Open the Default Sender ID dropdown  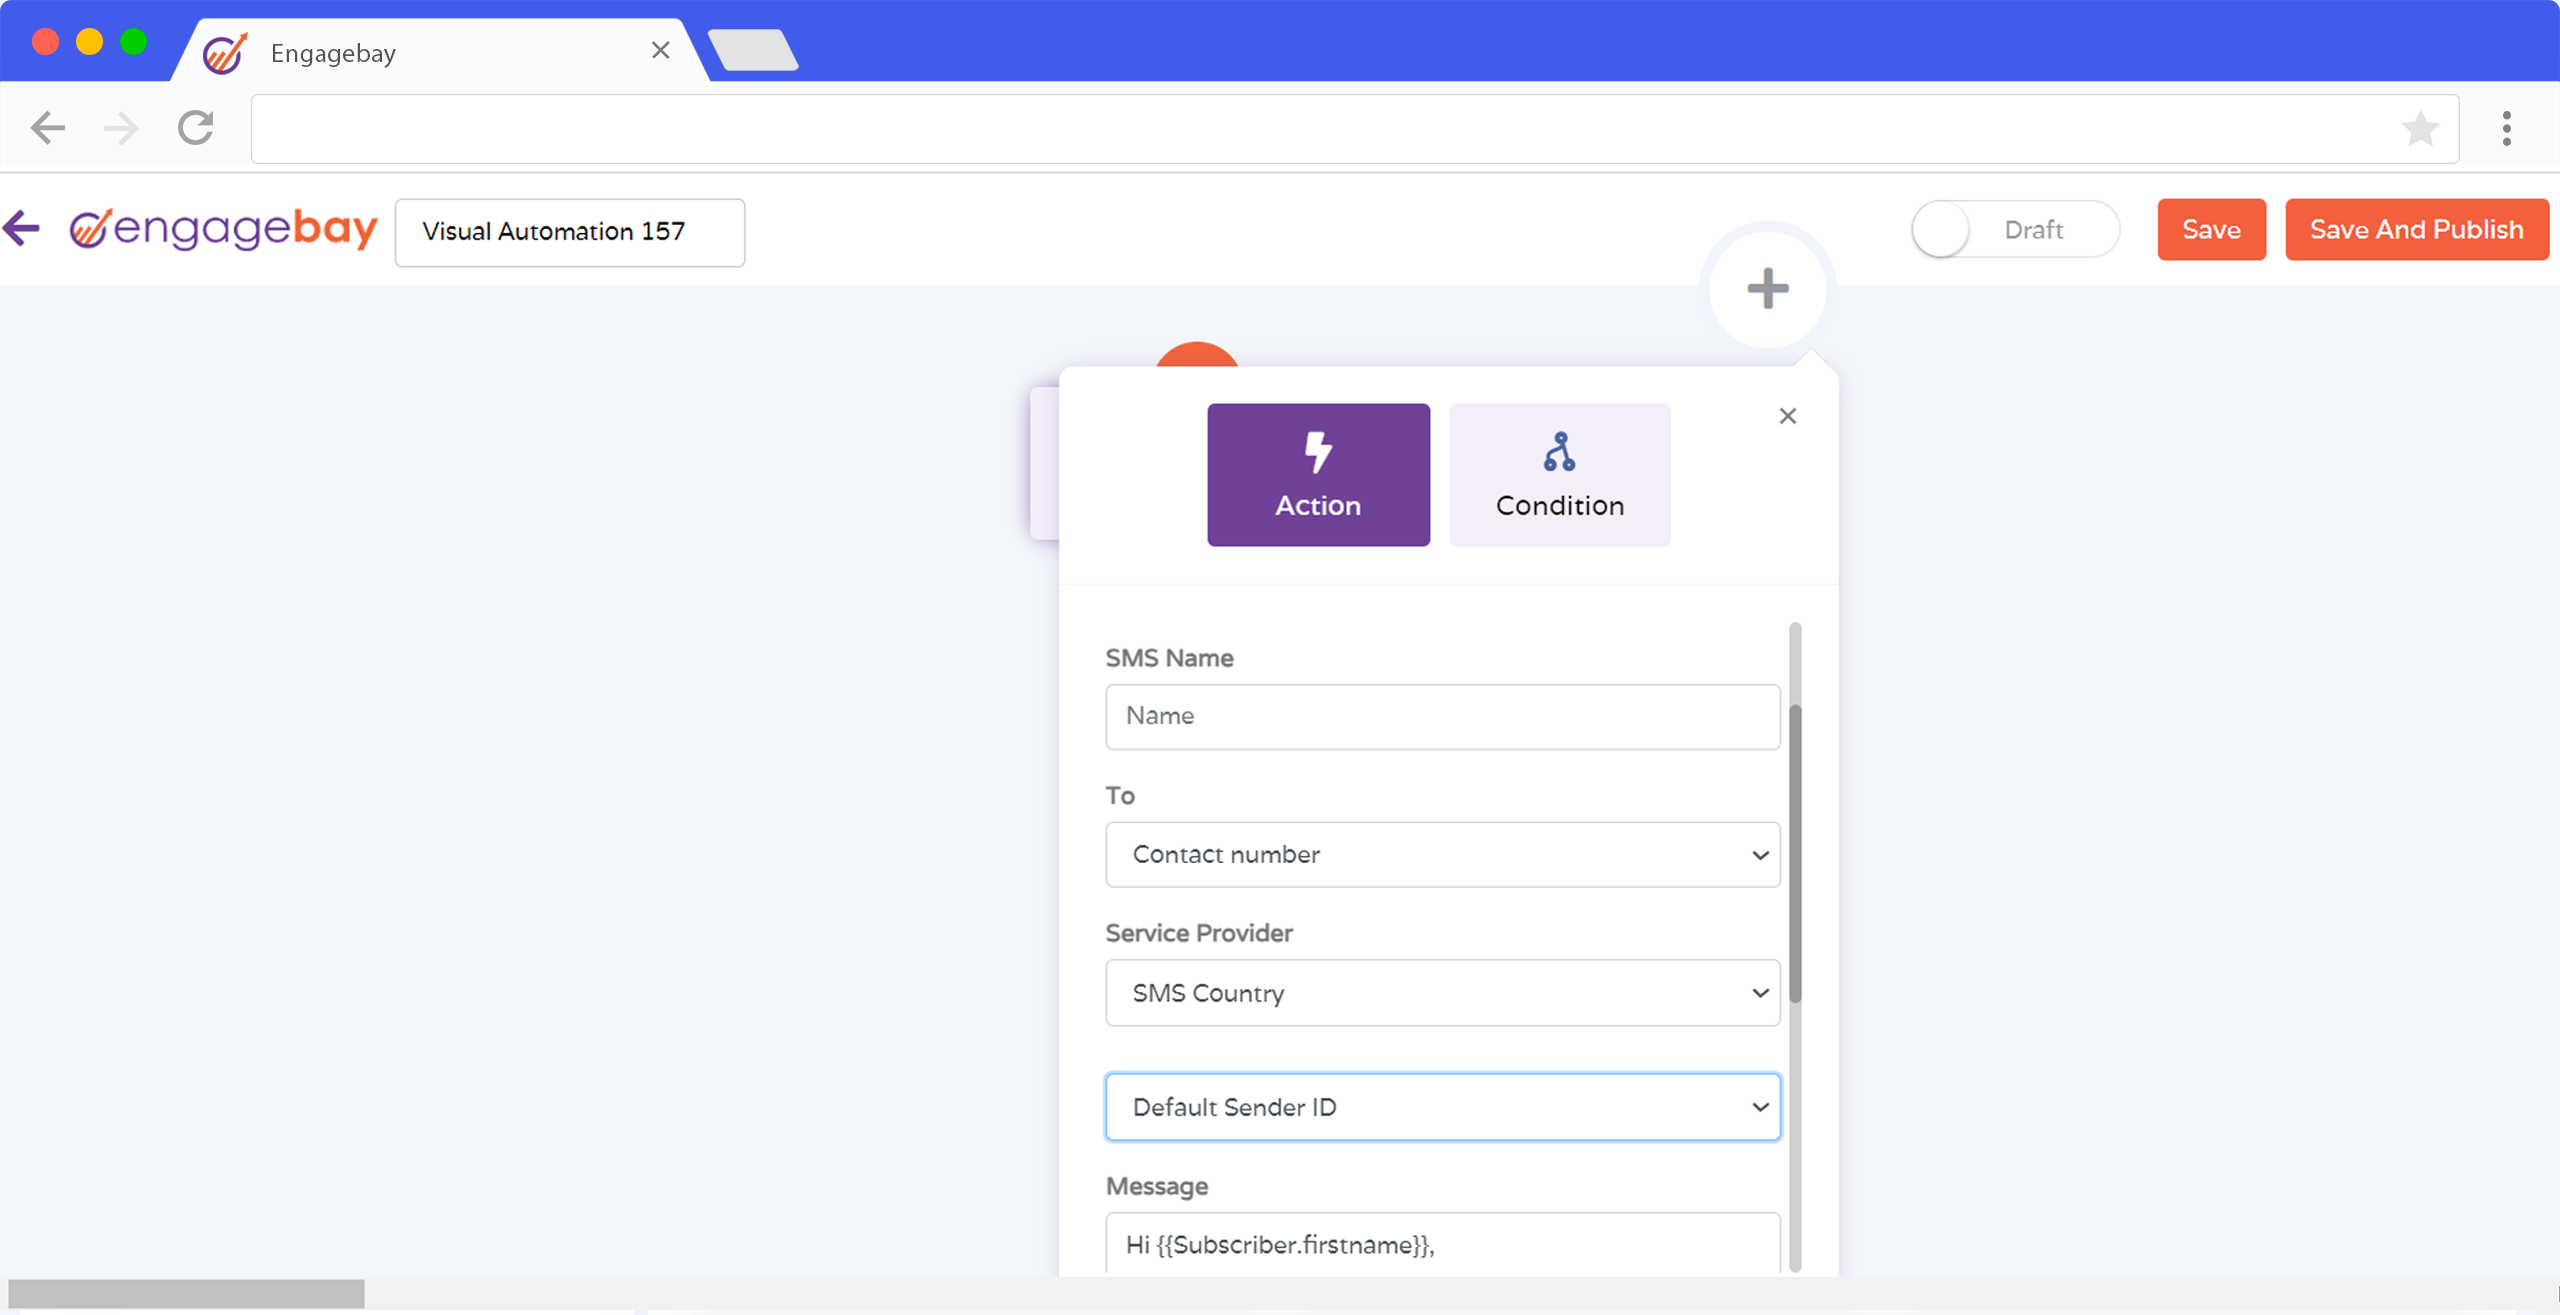coord(1442,1107)
